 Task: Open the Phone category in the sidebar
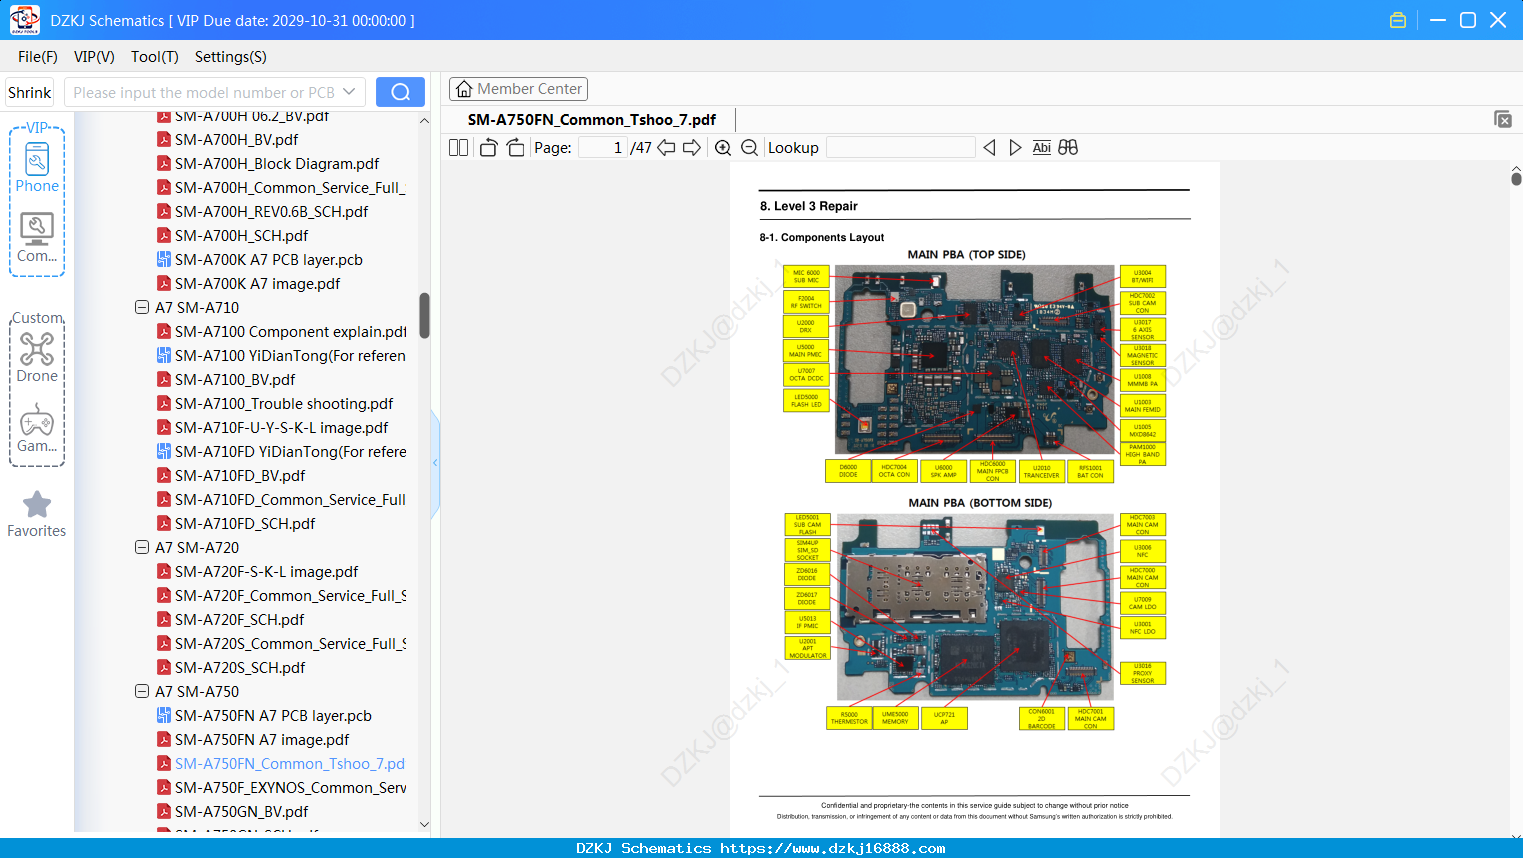[x=37, y=168]
